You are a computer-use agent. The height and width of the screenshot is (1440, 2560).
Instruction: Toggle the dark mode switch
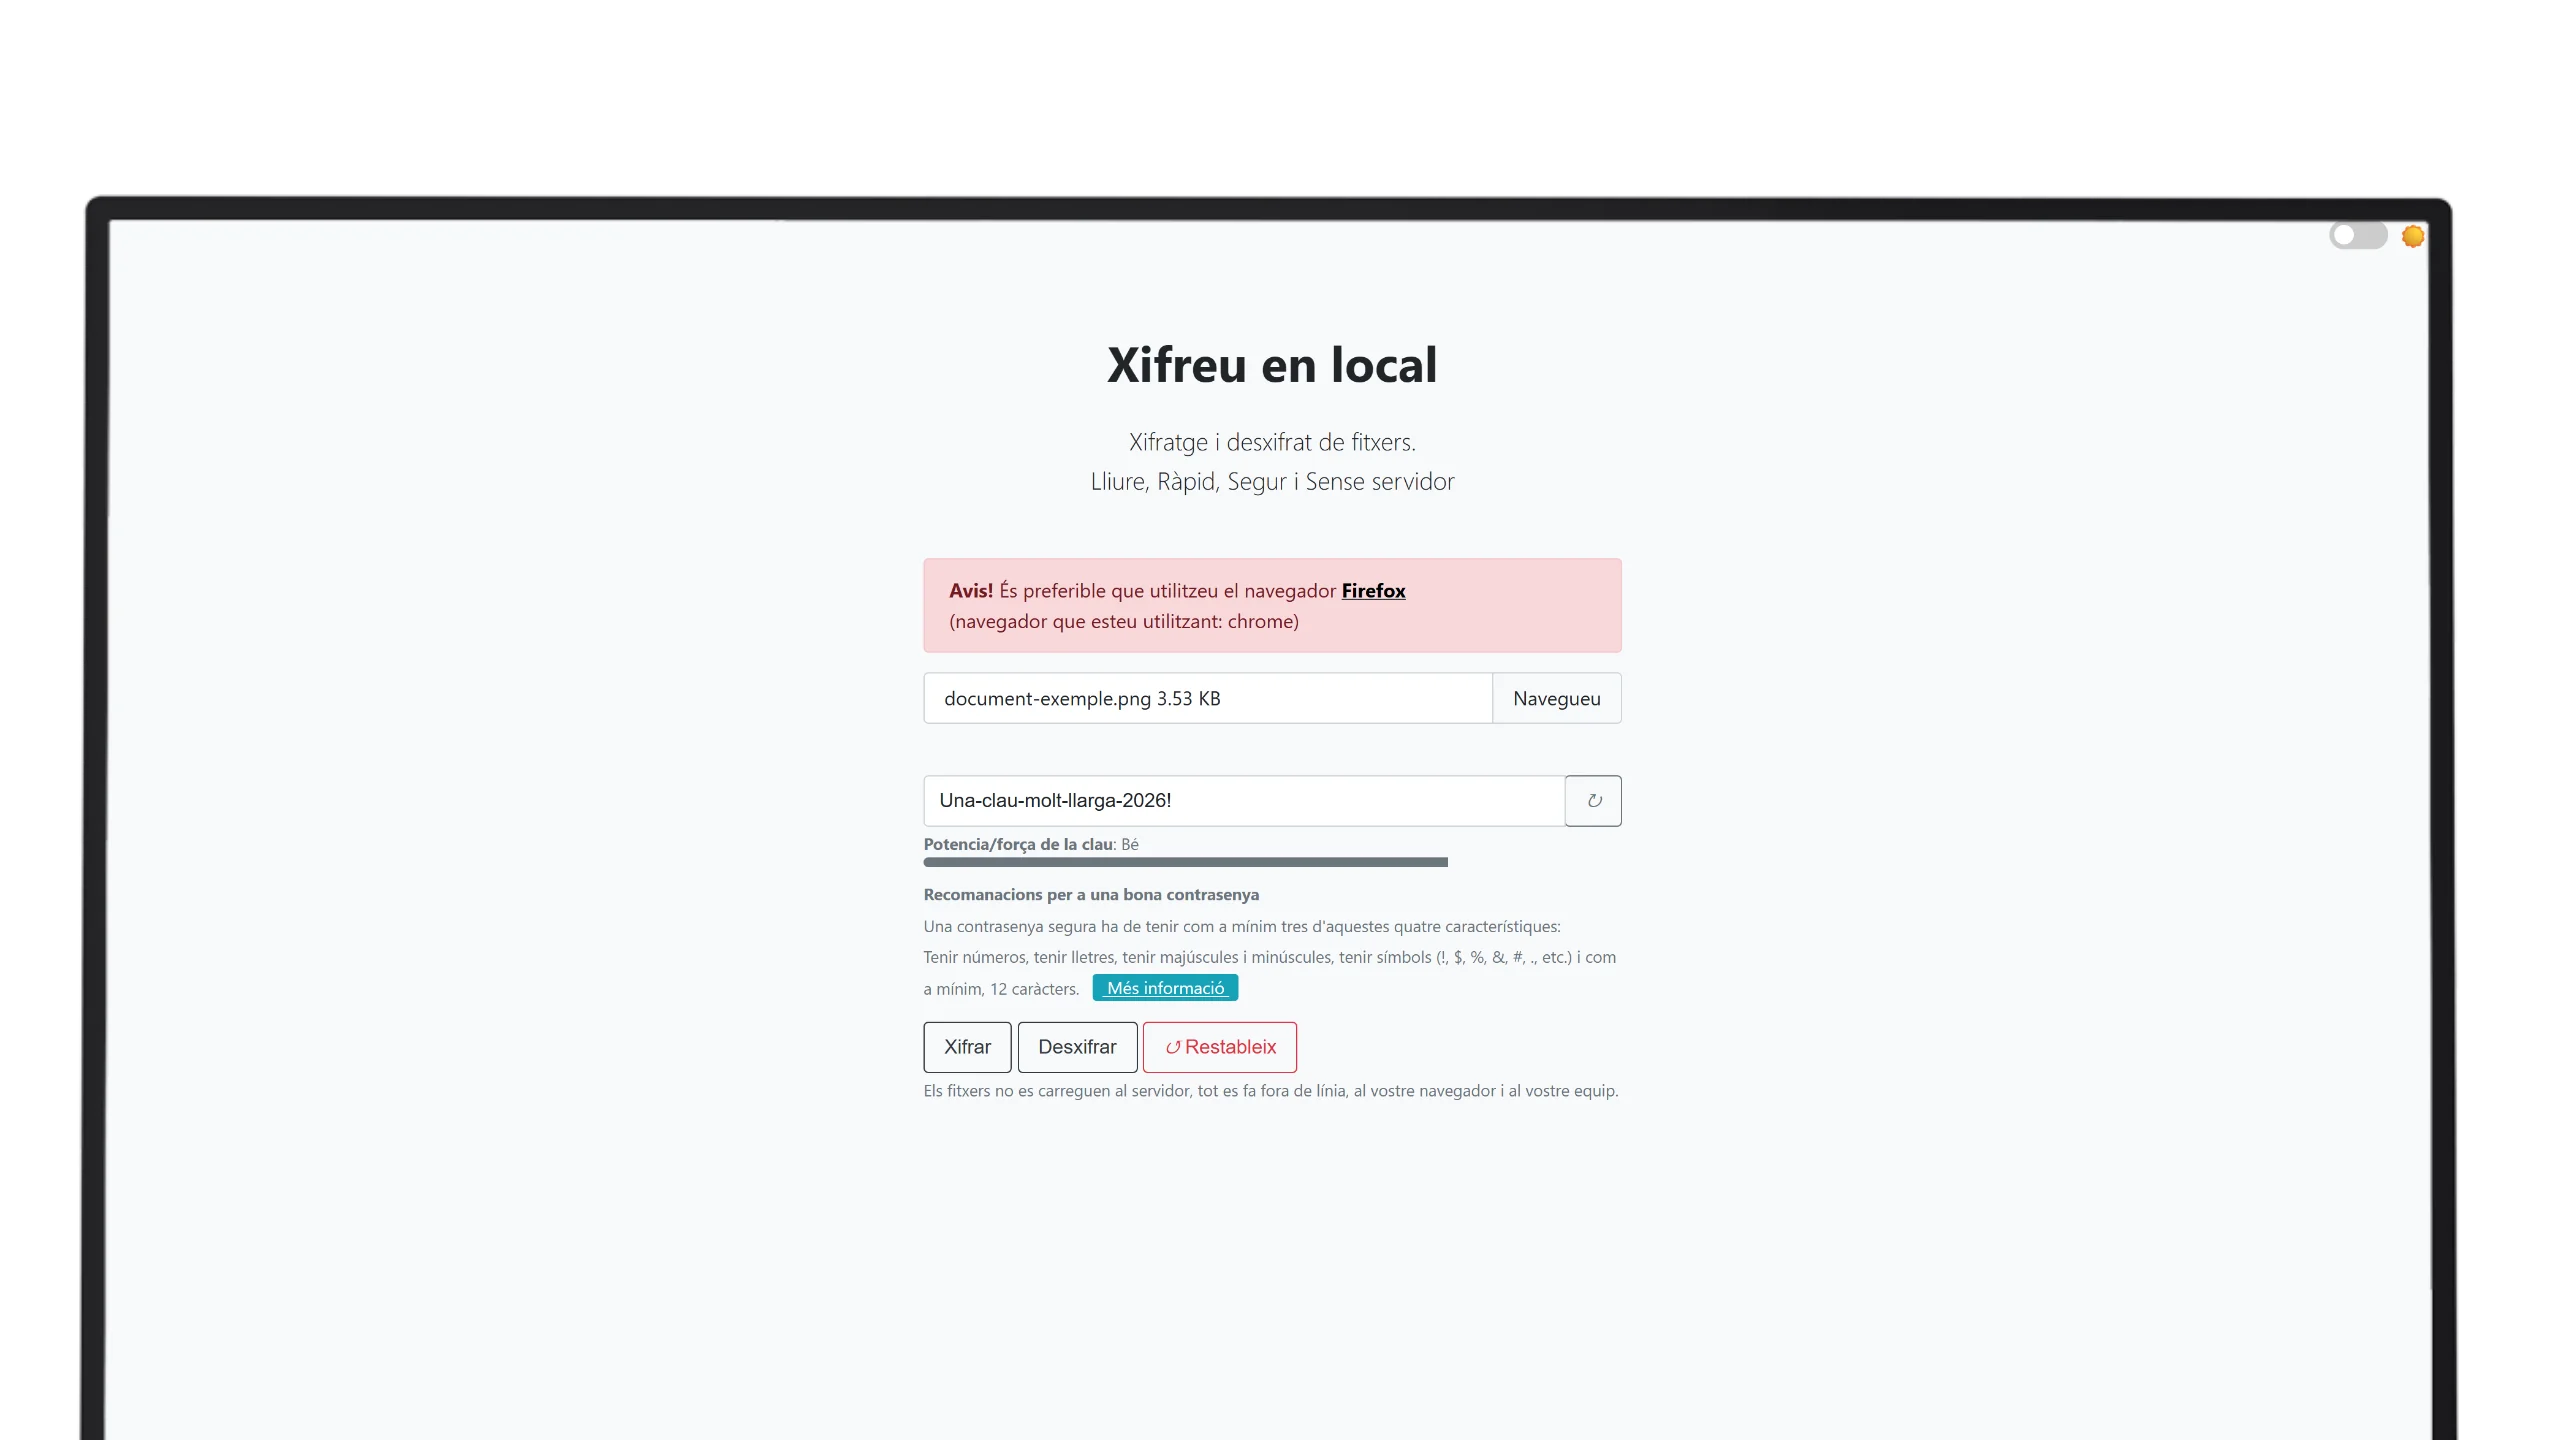(2357, 236)
